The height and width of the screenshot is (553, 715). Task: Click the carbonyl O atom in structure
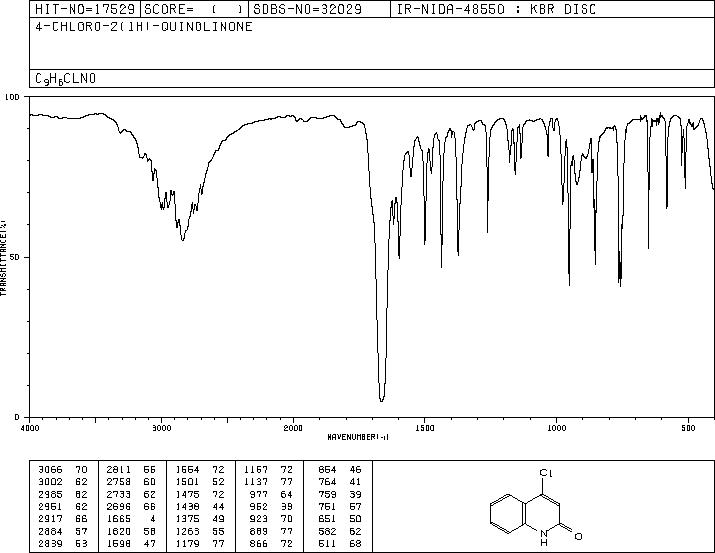click(578, 536)
